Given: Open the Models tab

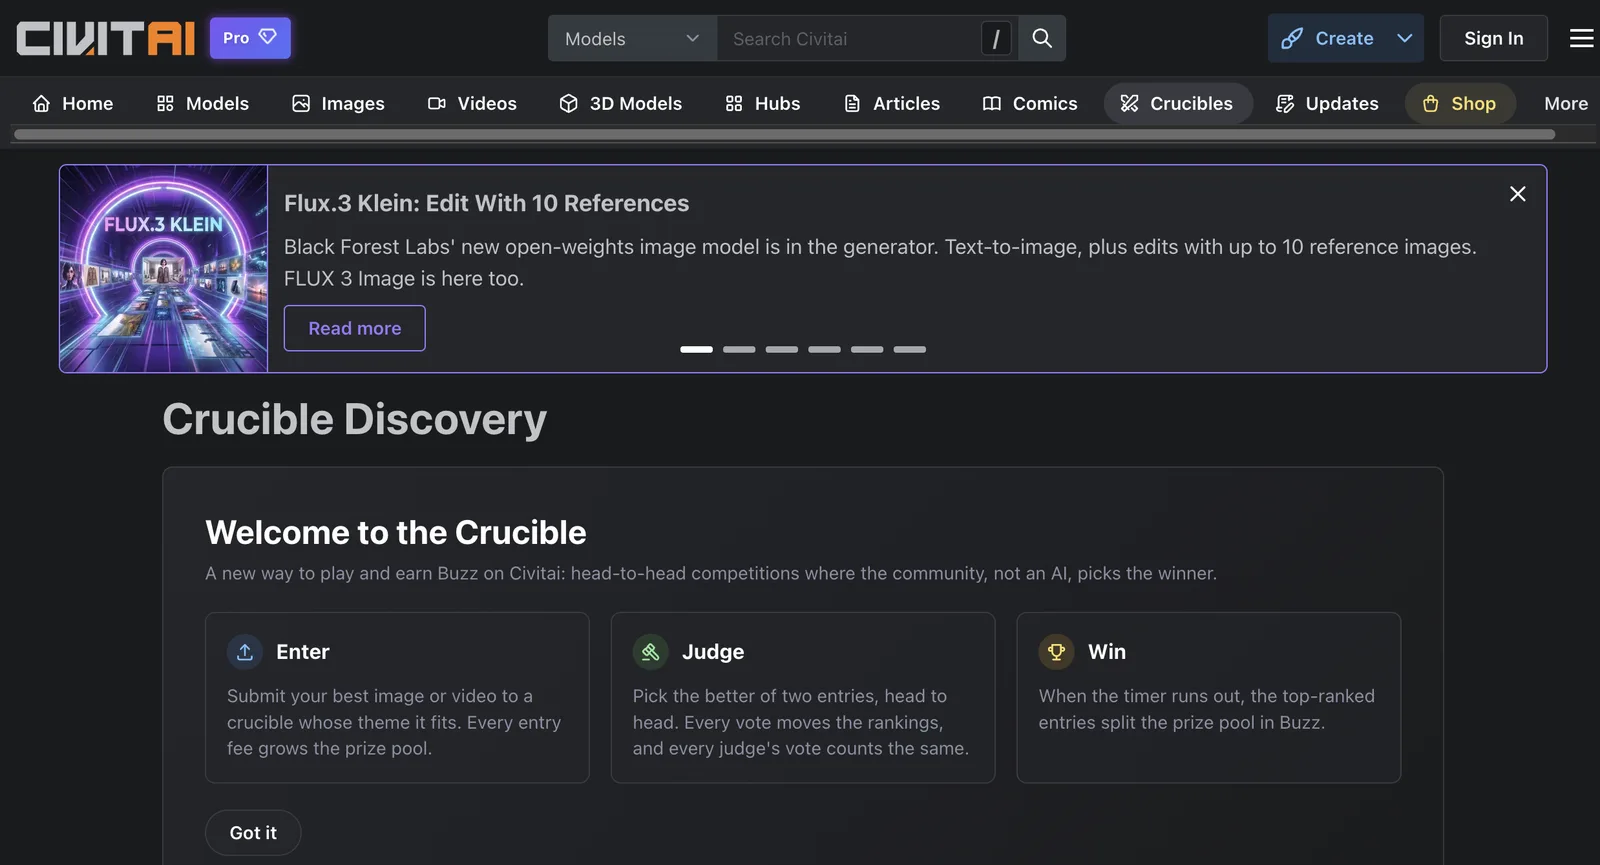Looking at the screenshot, I should point(203,103).
